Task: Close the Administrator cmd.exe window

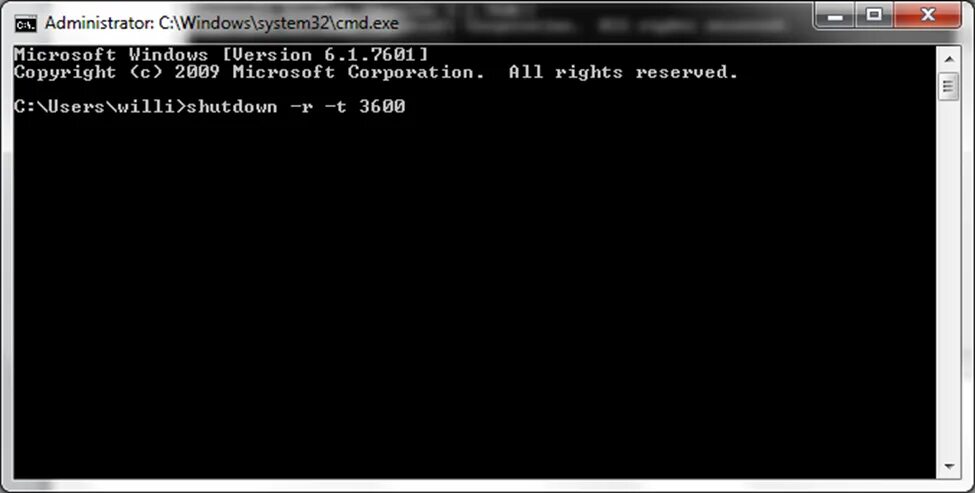Action: point(928,15)
